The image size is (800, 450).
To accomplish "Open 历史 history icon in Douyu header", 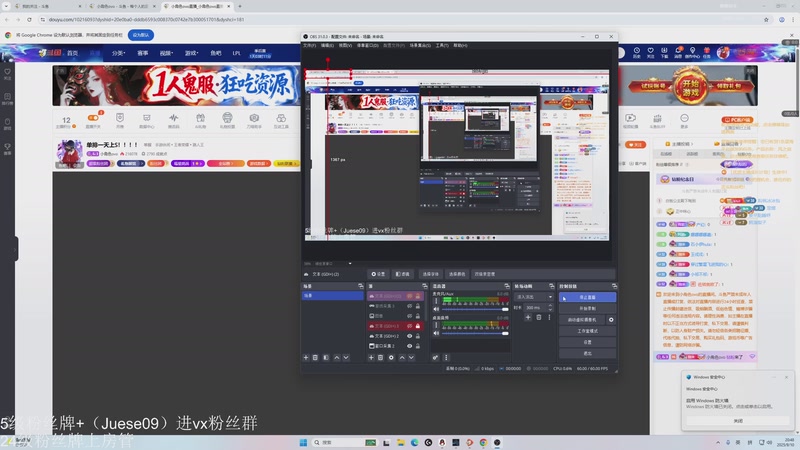I will point(637,52).
